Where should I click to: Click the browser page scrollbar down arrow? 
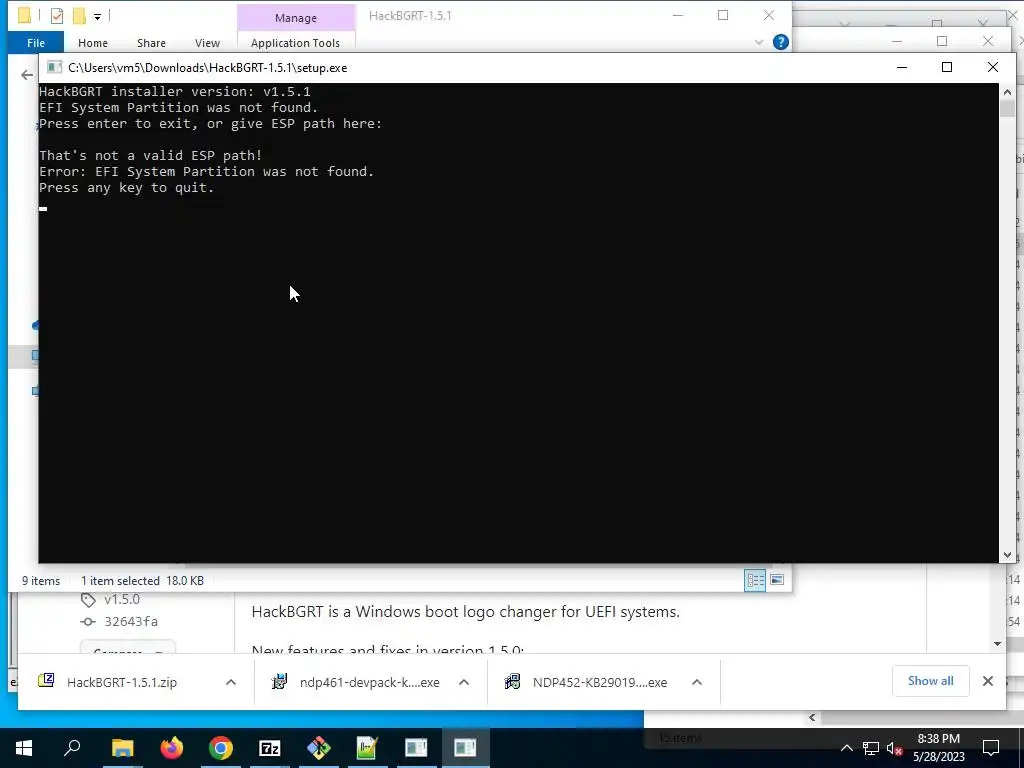[x=997, y=644]
